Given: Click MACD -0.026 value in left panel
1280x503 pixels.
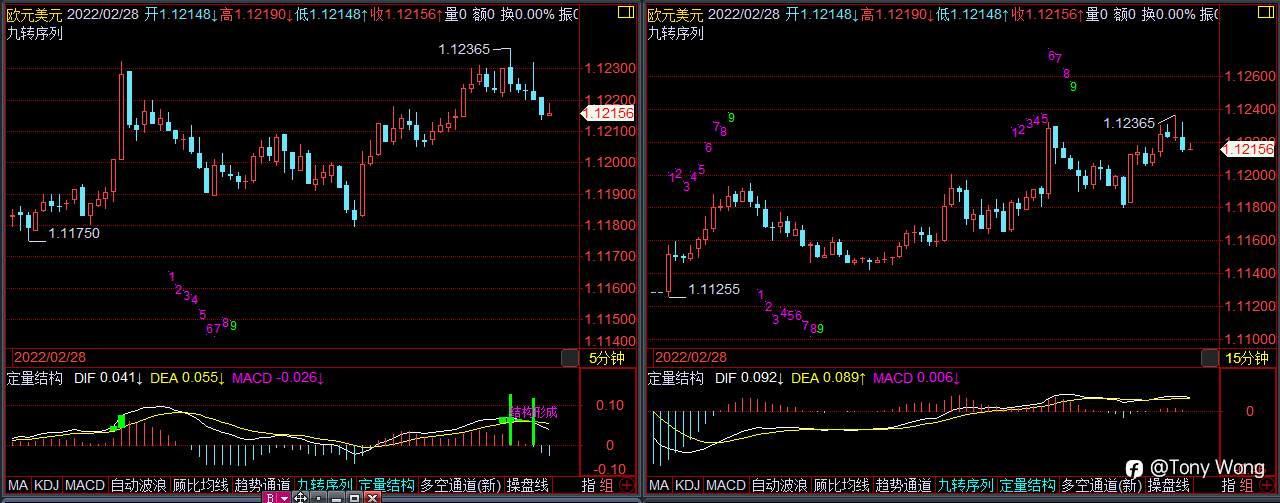Looking at the screenshot, I should click(278, 378).
